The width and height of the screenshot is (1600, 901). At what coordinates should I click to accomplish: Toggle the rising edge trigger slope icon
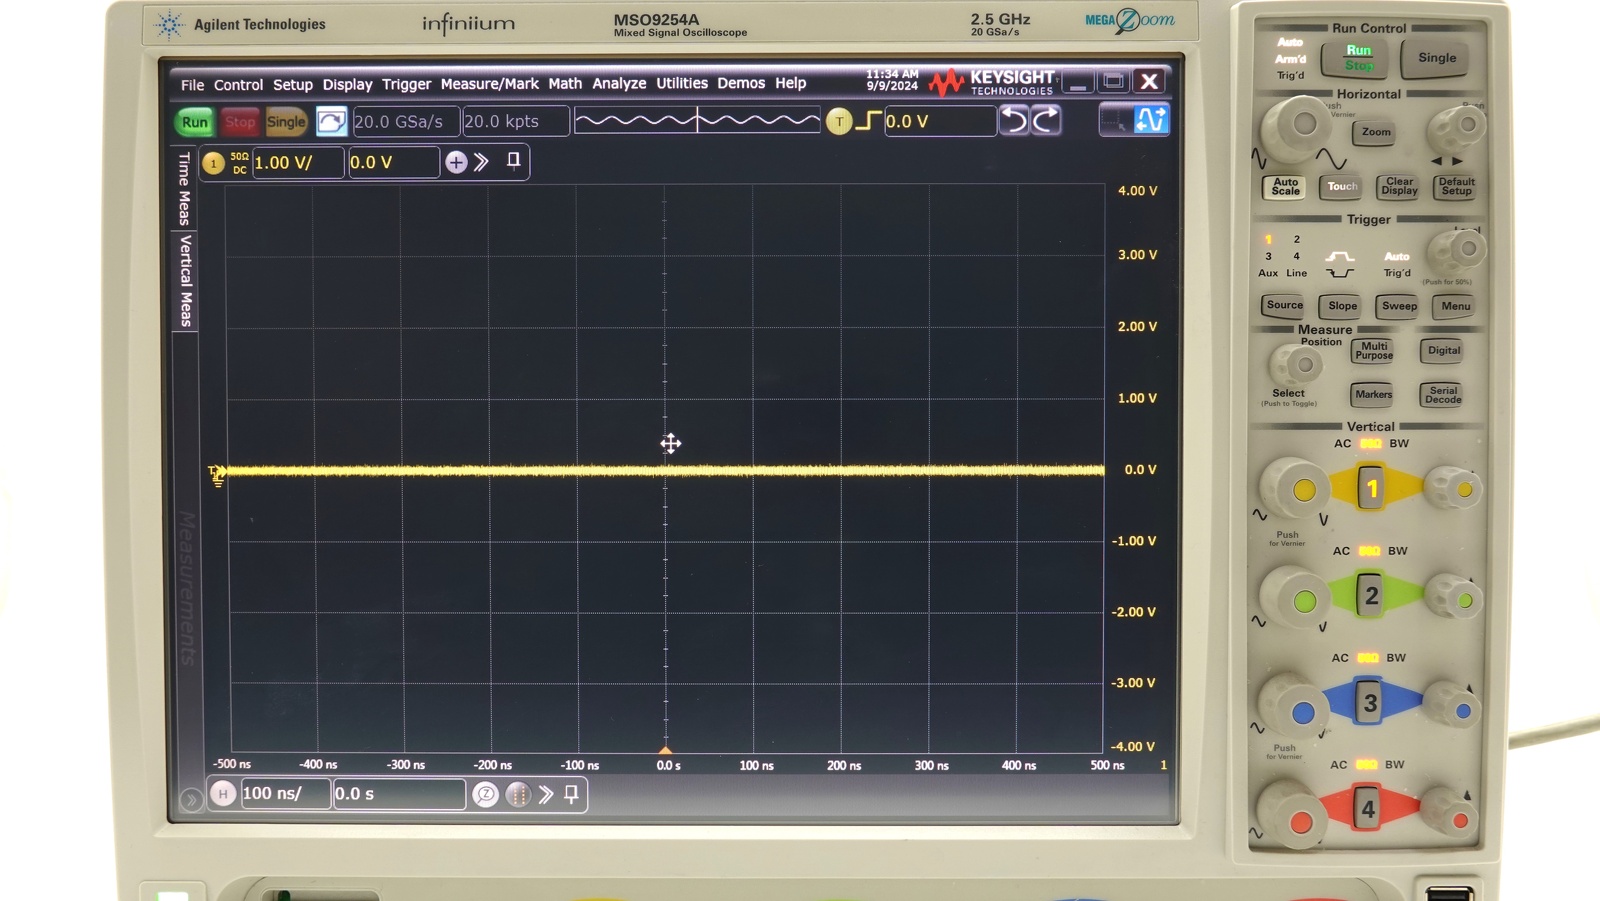[x=868, y=121]
